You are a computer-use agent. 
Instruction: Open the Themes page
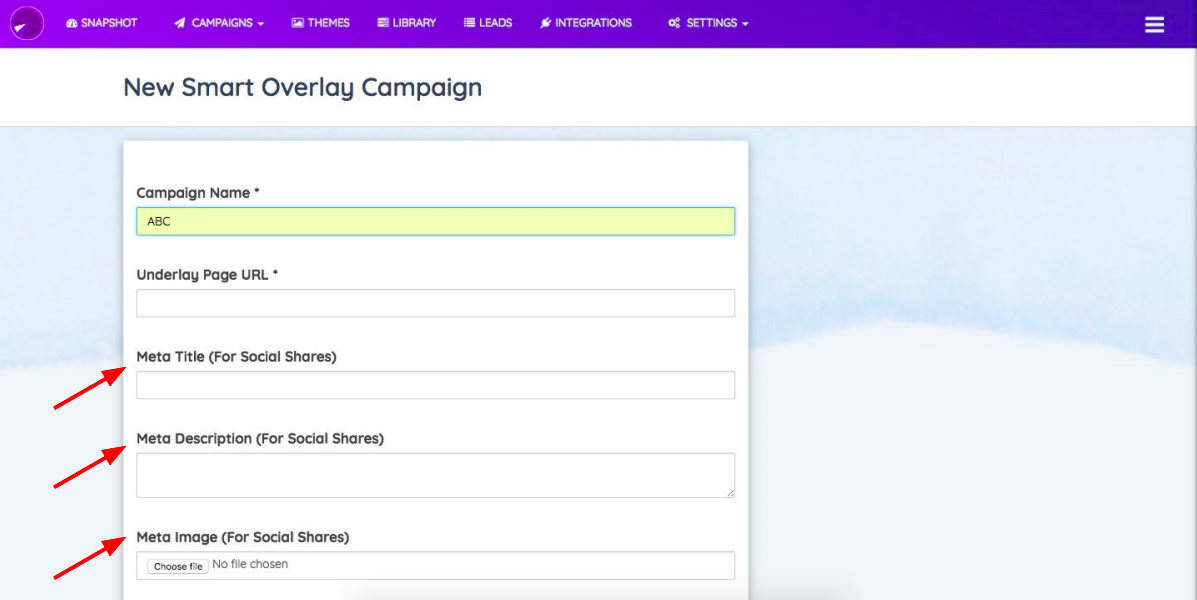click(321, 23)
